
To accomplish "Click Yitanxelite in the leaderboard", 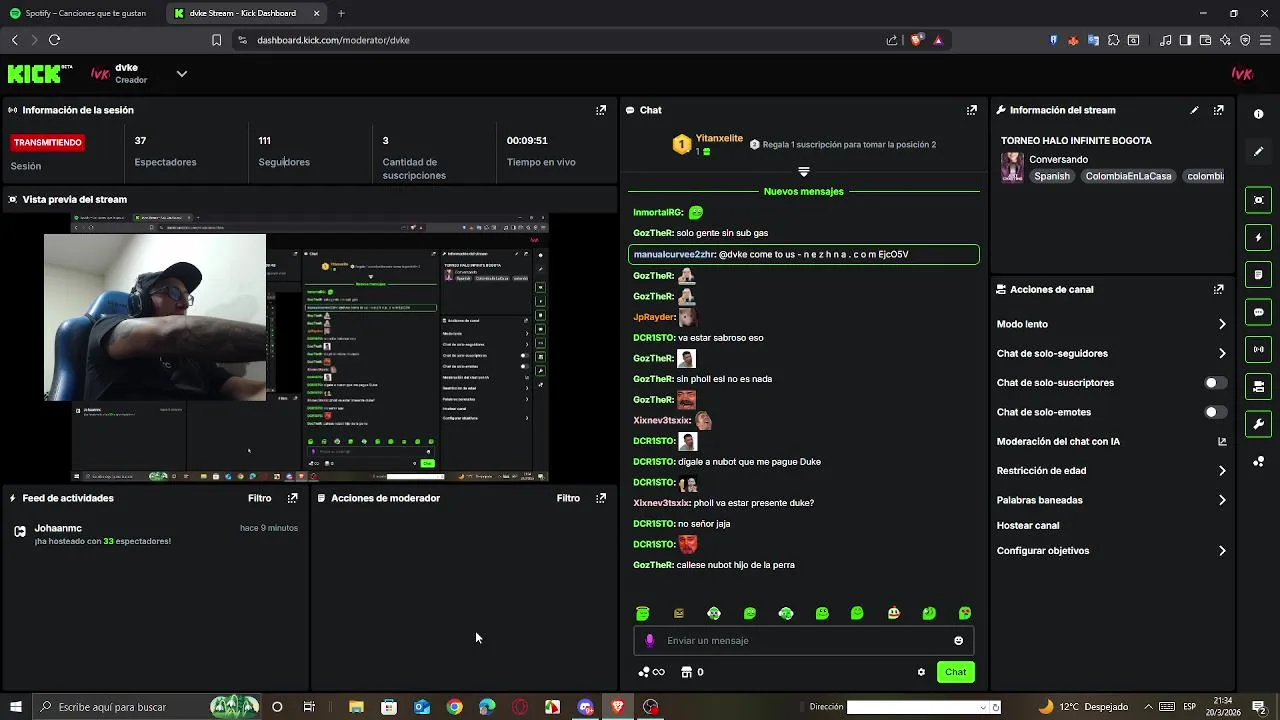I will click(x=719, y=139).
